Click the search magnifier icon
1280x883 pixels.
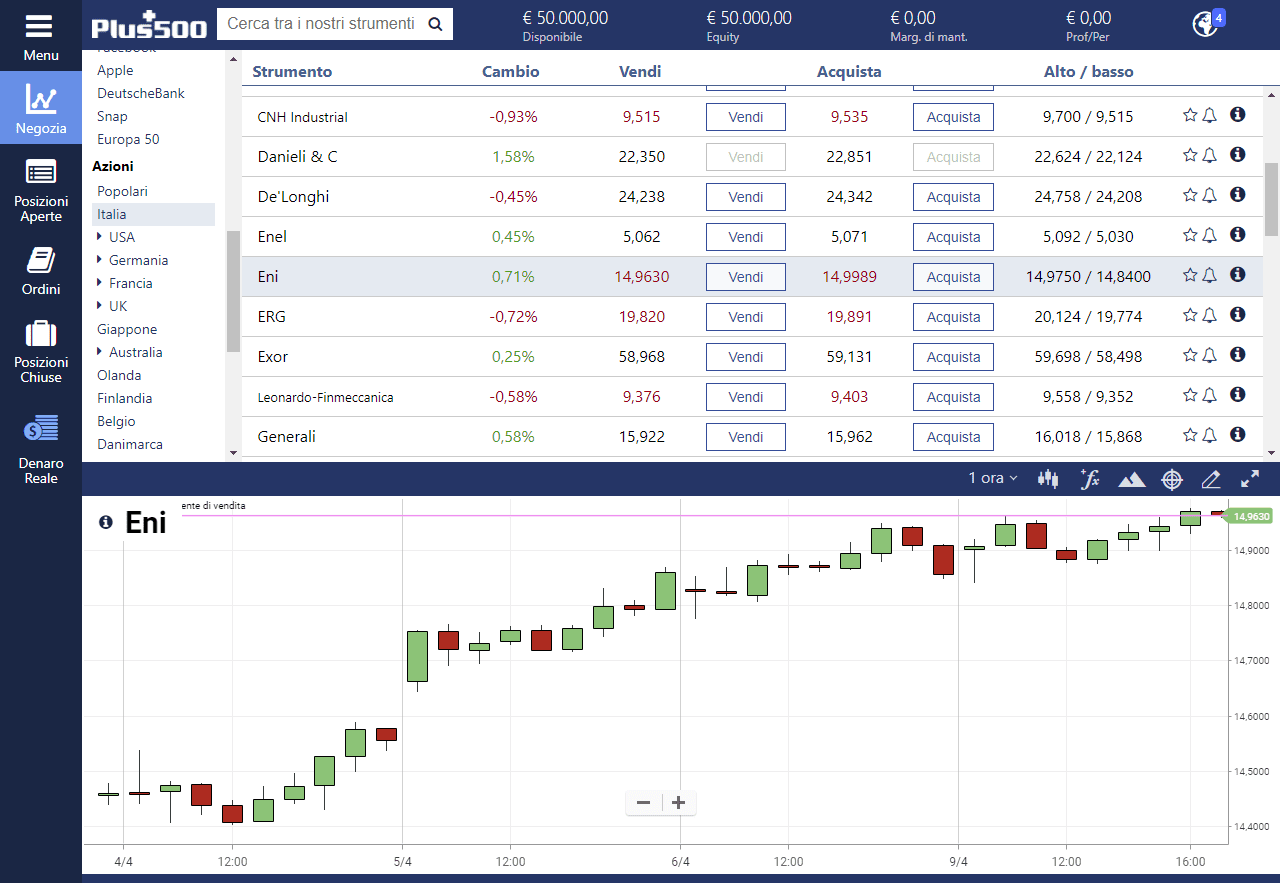435,24
